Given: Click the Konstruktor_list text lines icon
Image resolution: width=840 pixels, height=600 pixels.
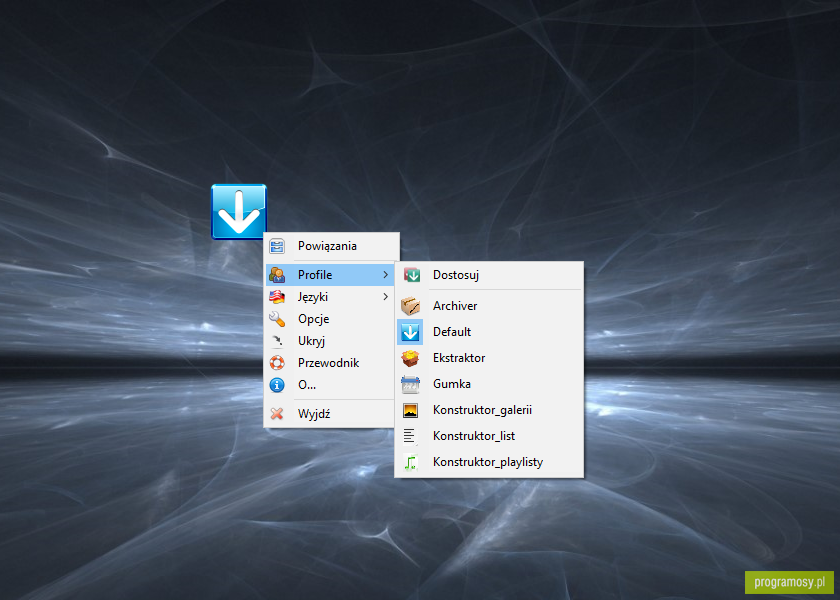Looking at the screenshot, I should click(410, 436).
